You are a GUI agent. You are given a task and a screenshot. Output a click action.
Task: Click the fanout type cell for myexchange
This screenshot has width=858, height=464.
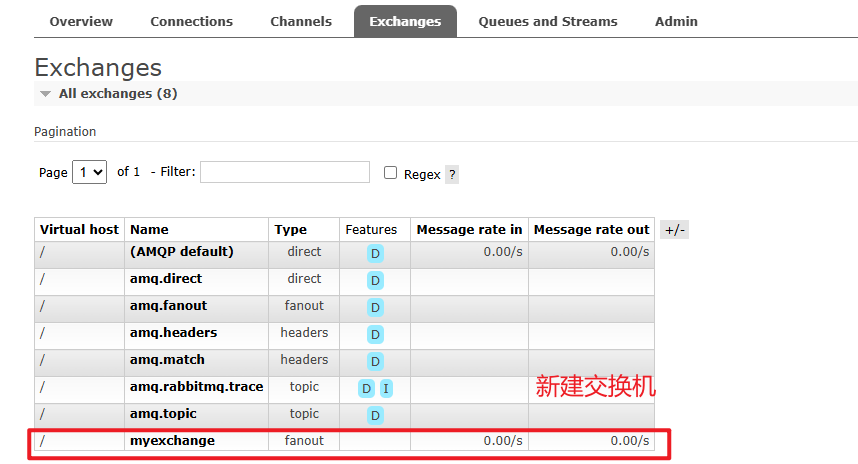[304, 440]
